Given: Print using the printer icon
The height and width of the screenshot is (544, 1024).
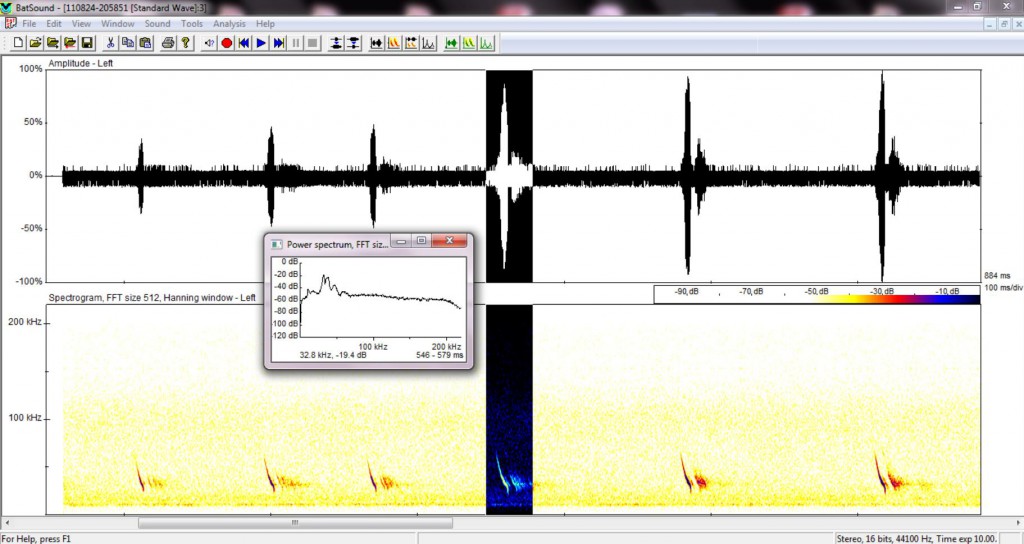Looking at the screenshot, I should (168, 43).
